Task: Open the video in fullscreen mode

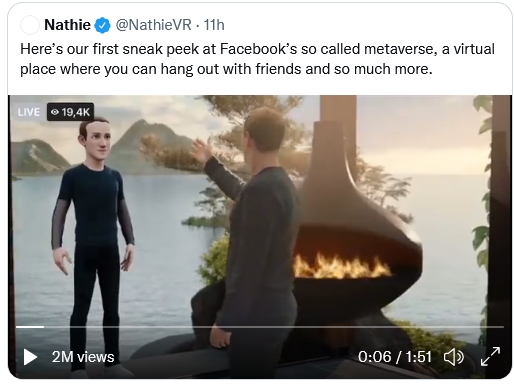Action: coord(490,356)
